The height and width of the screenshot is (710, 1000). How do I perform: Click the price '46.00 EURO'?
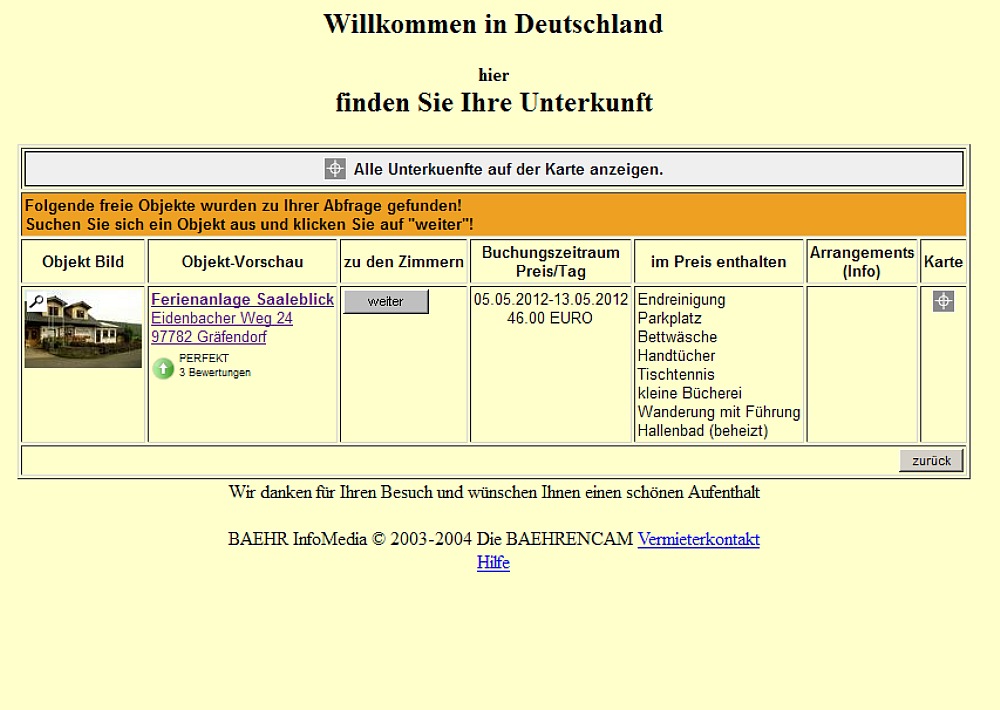(550, 318)
